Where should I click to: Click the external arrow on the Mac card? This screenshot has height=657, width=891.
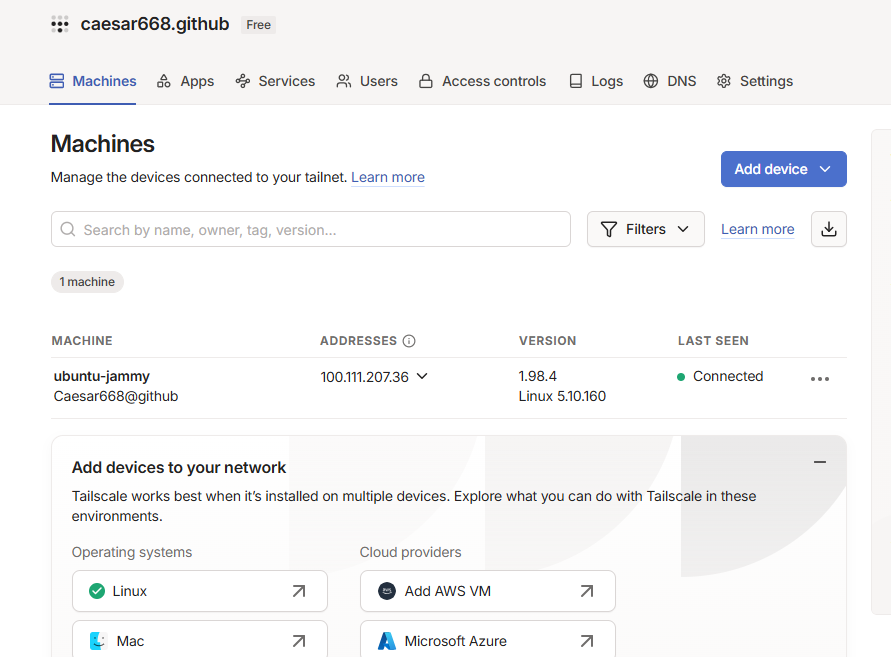coord(299,641)
